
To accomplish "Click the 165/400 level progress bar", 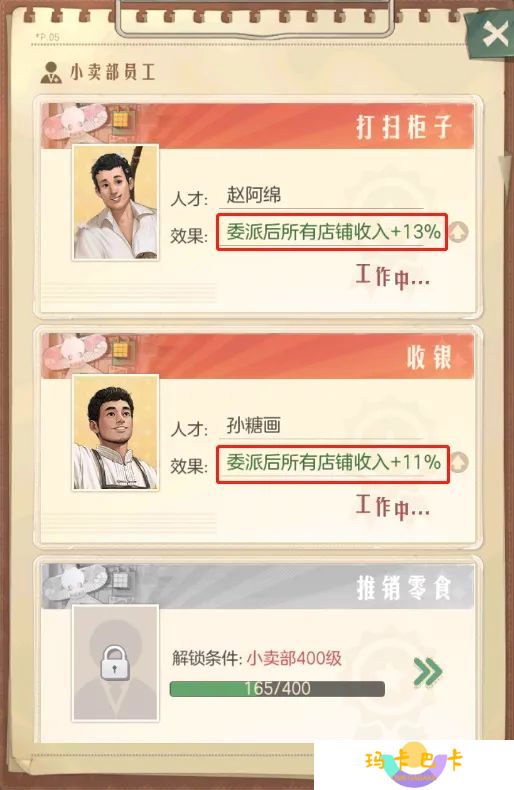I will [x=277, y=689].
